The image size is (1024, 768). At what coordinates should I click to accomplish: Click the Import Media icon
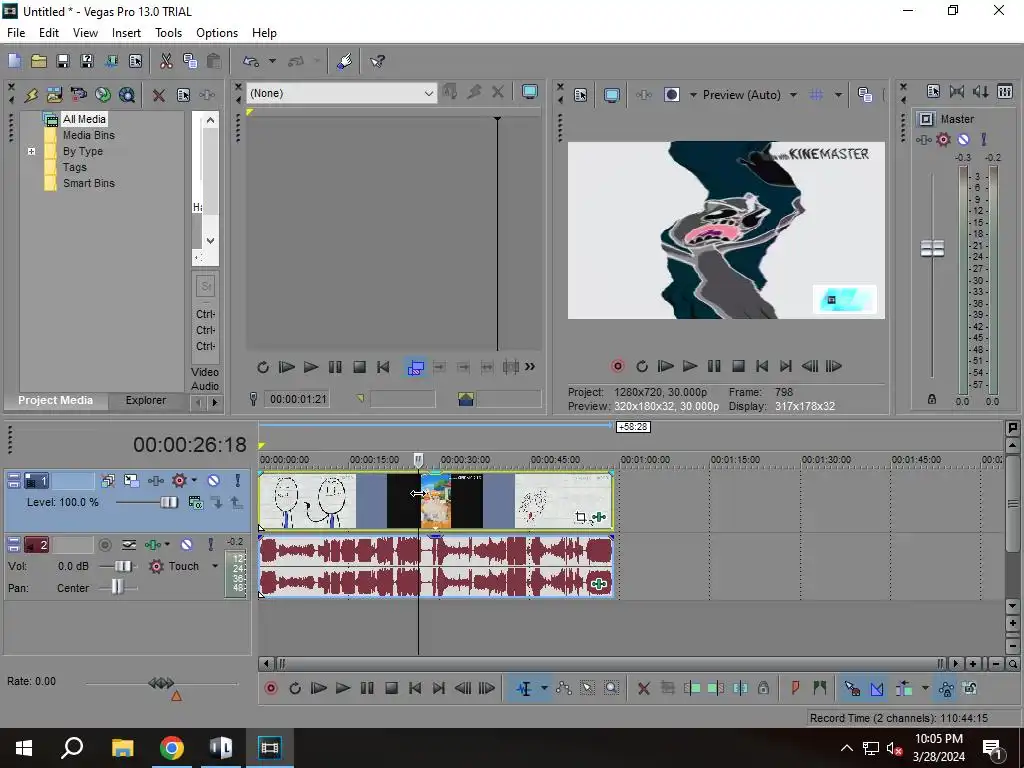[54, 95]
